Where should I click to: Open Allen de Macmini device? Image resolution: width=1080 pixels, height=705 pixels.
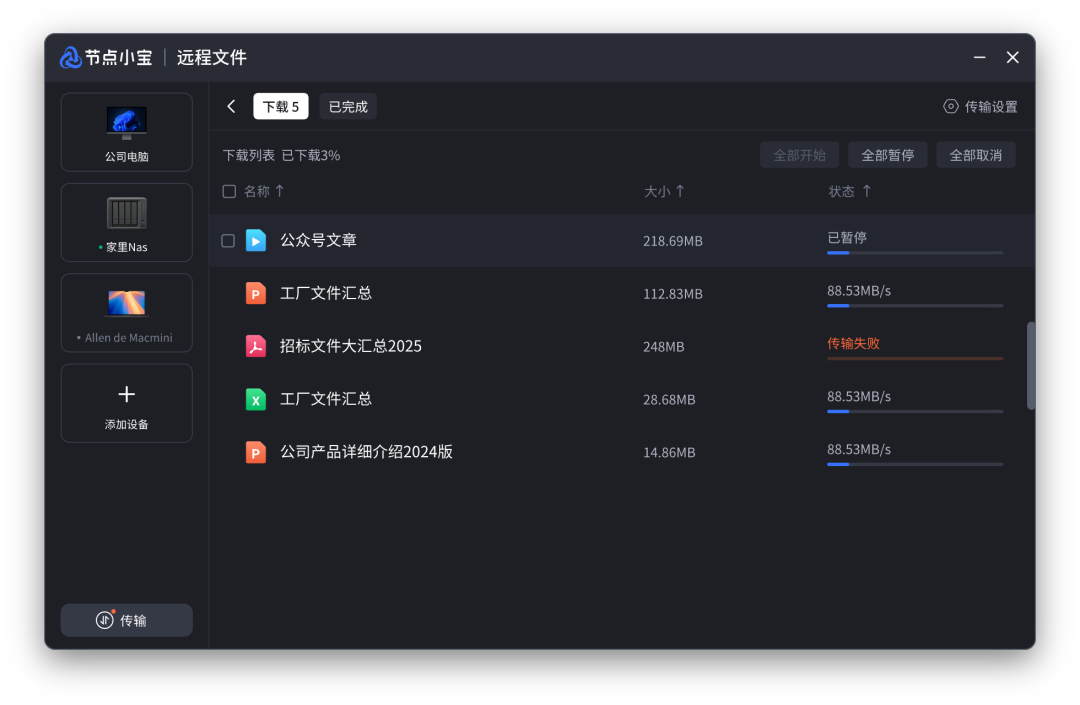pos(126,312)
